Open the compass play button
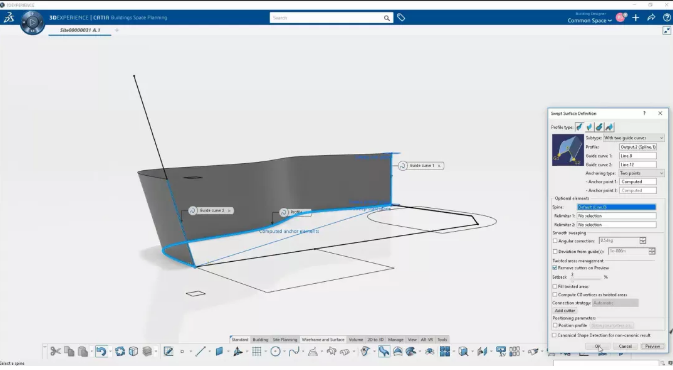This screenshot has width=673, height=370. (32, 22)
